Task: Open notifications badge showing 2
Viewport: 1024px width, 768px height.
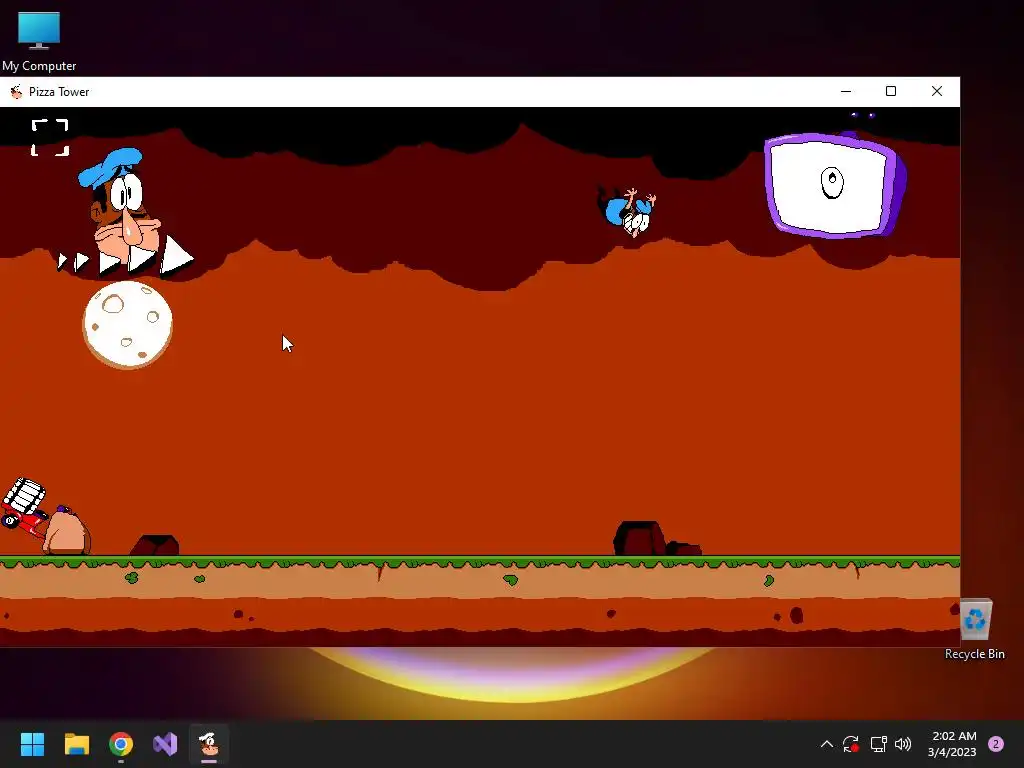Action: point(996,744)
